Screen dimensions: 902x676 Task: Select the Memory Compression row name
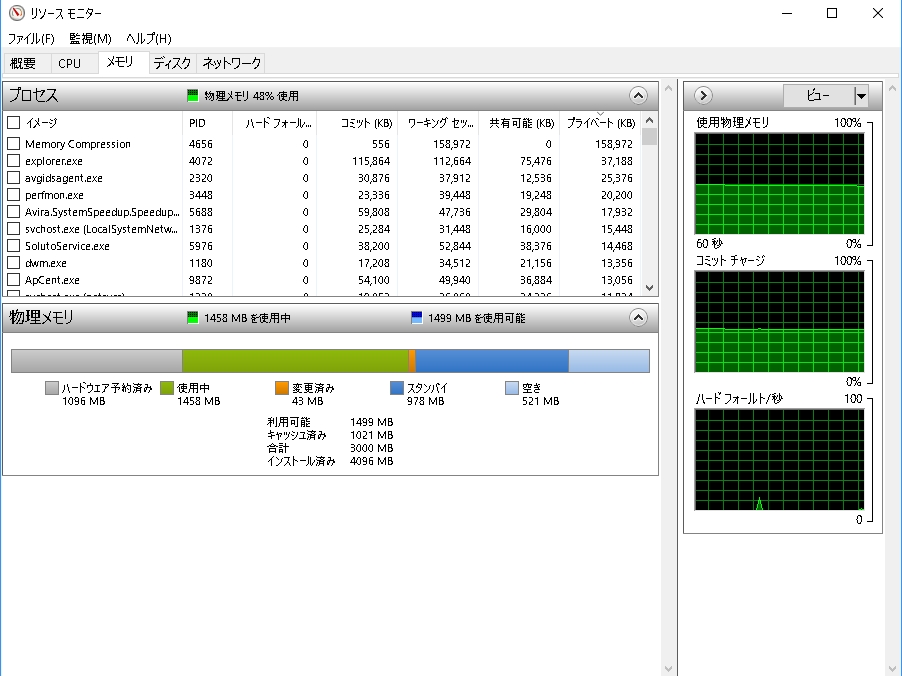(78, 144)
